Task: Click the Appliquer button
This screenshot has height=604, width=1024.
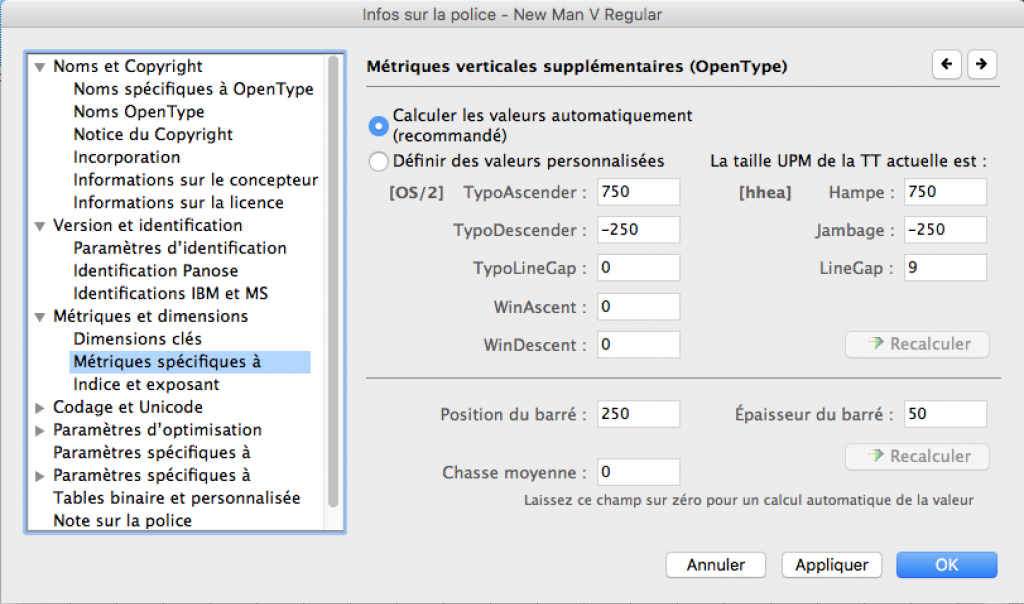Action: (831, 565)
